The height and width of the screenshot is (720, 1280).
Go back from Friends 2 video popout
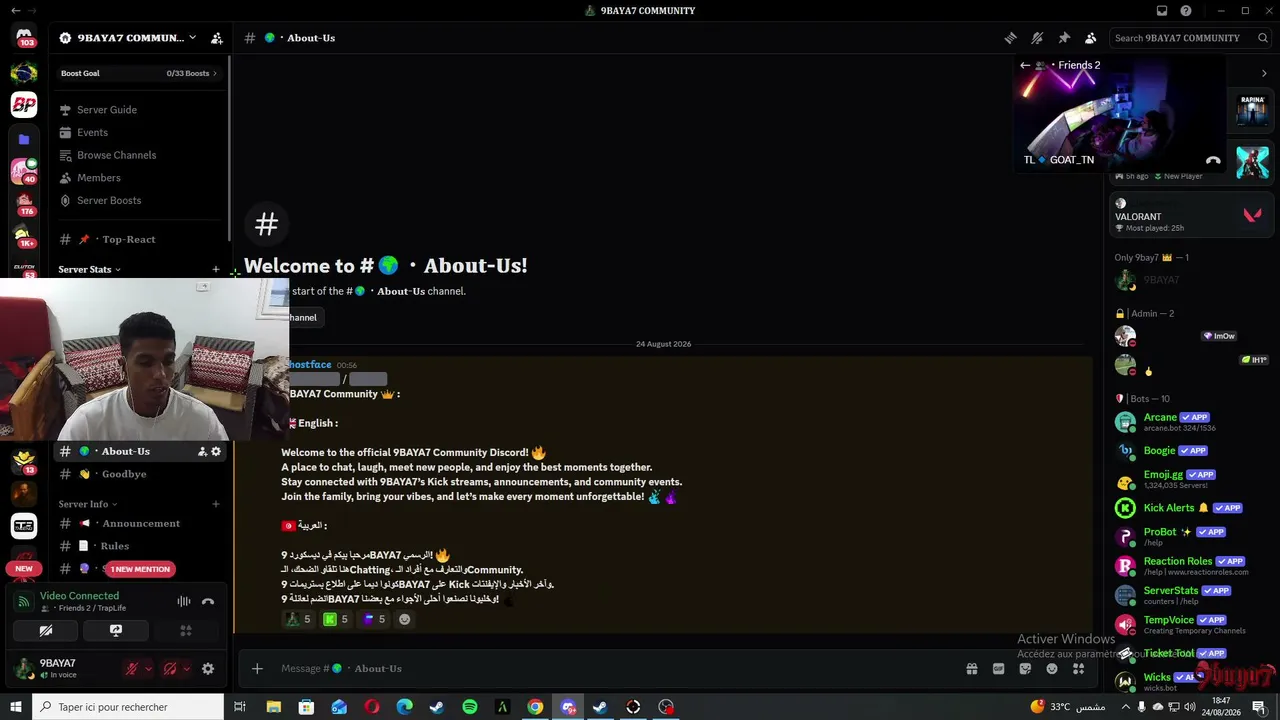pos(1025,65)
